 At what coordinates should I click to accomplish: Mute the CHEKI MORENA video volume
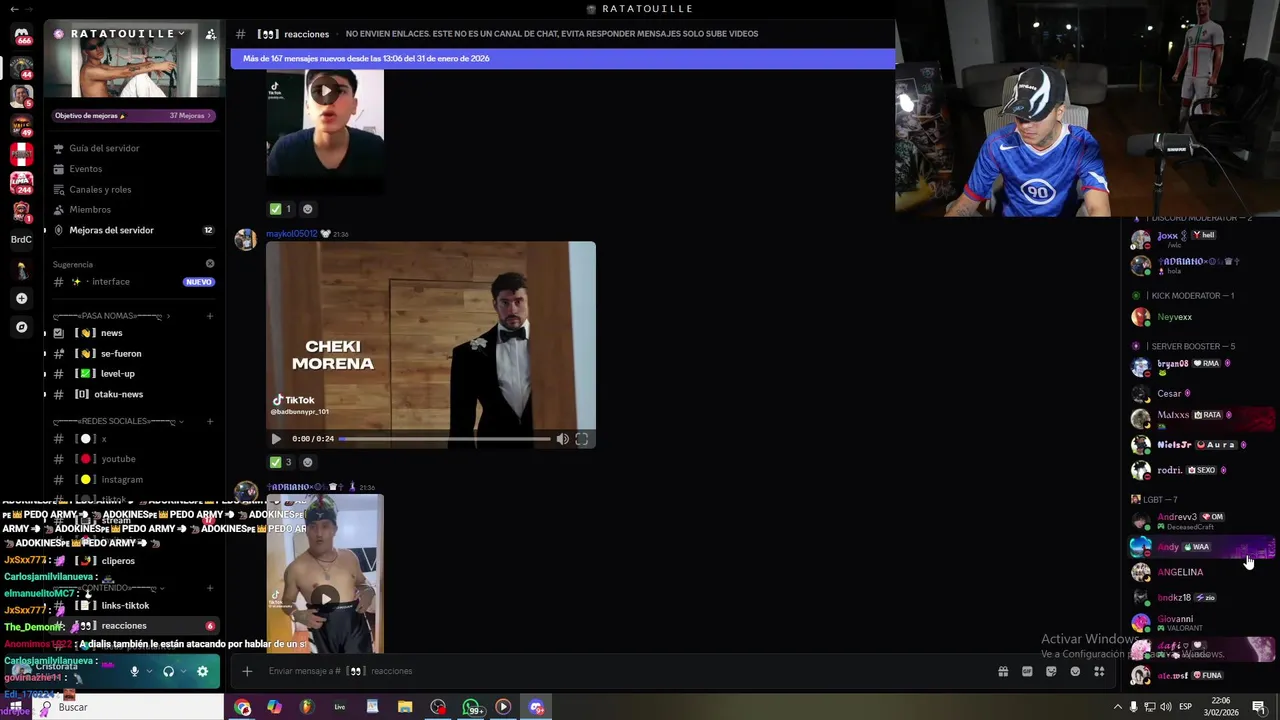[x=562, y=439]
